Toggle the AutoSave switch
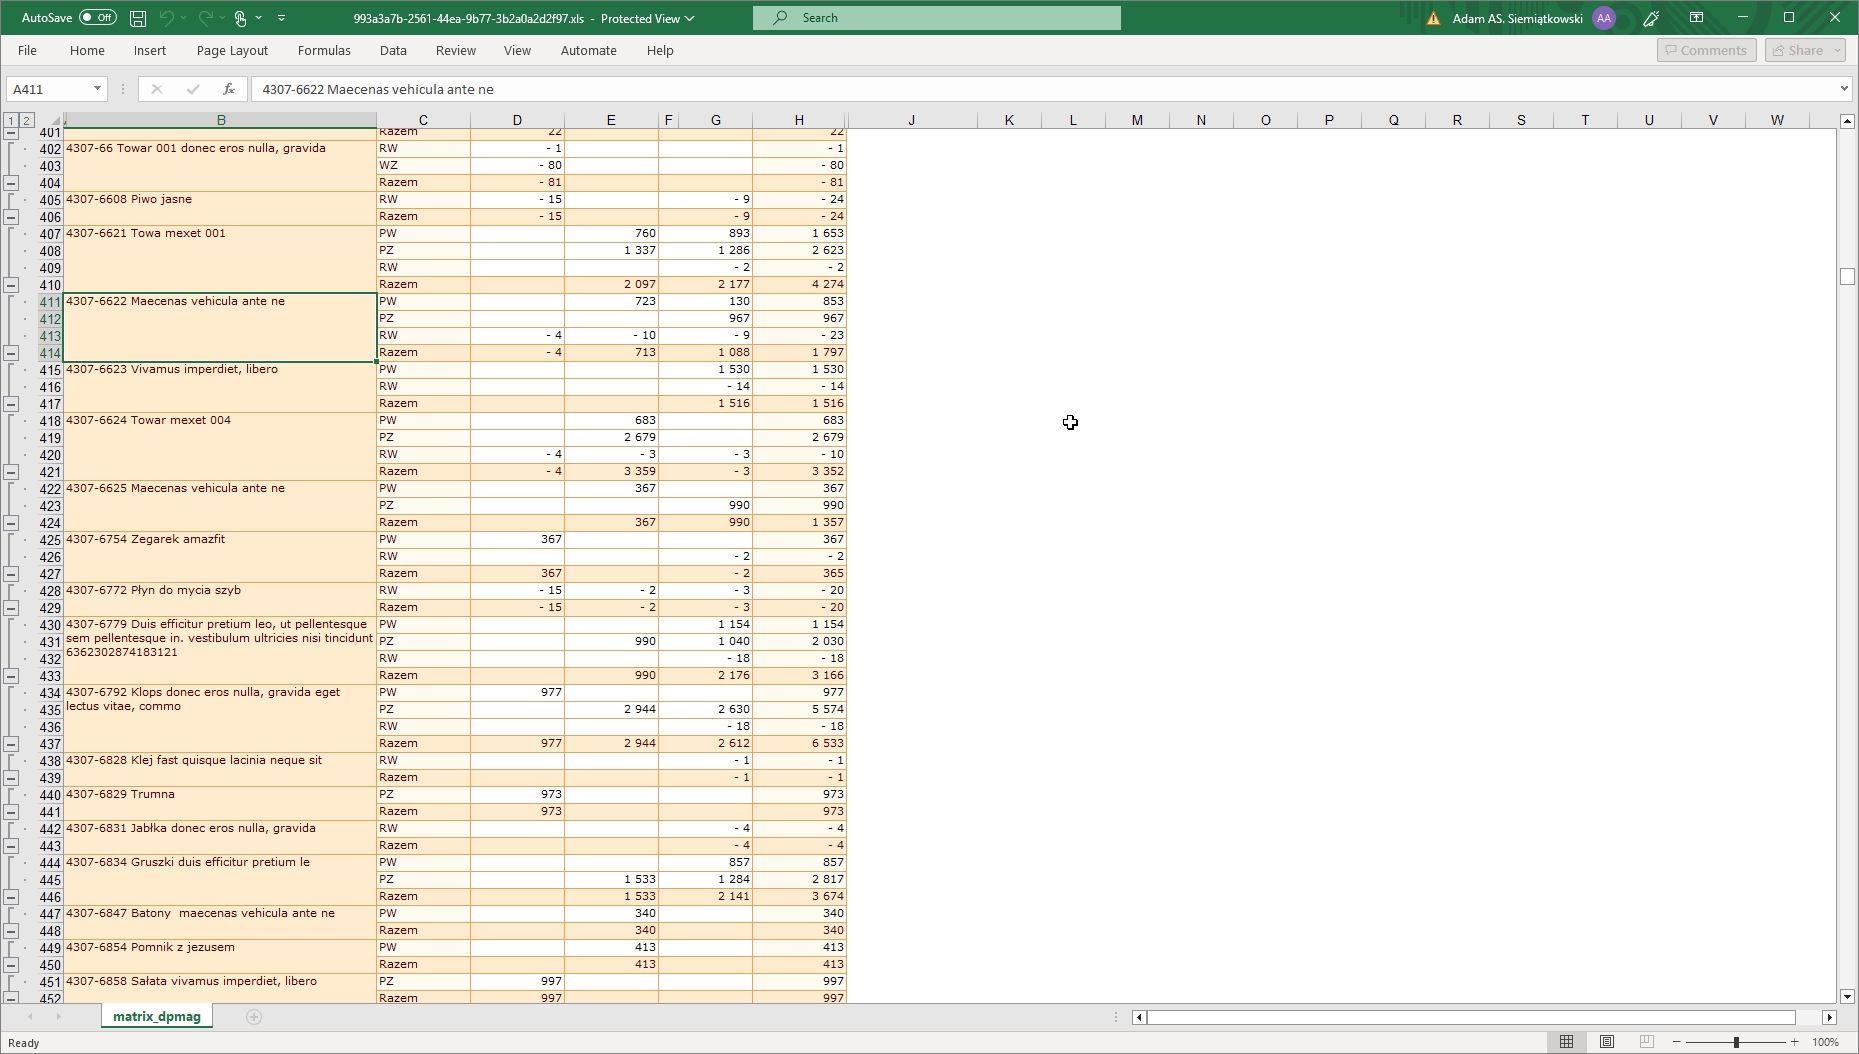 [x=97, y=18]
